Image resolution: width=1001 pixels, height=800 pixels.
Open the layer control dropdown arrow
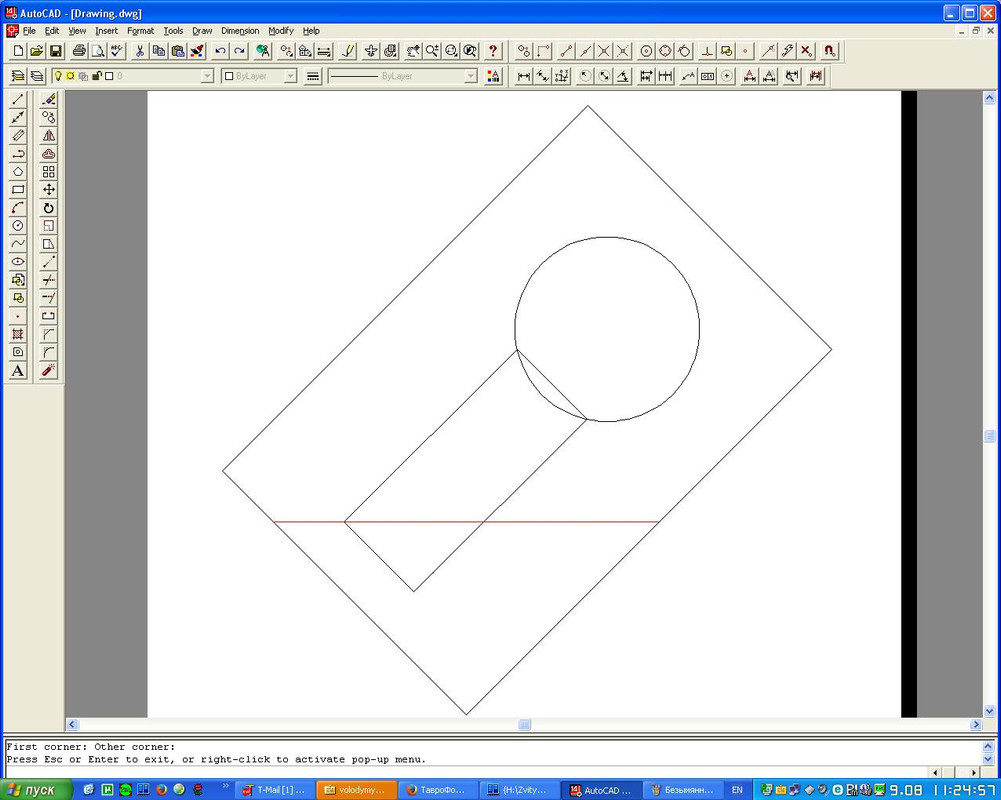pos(207,76)
